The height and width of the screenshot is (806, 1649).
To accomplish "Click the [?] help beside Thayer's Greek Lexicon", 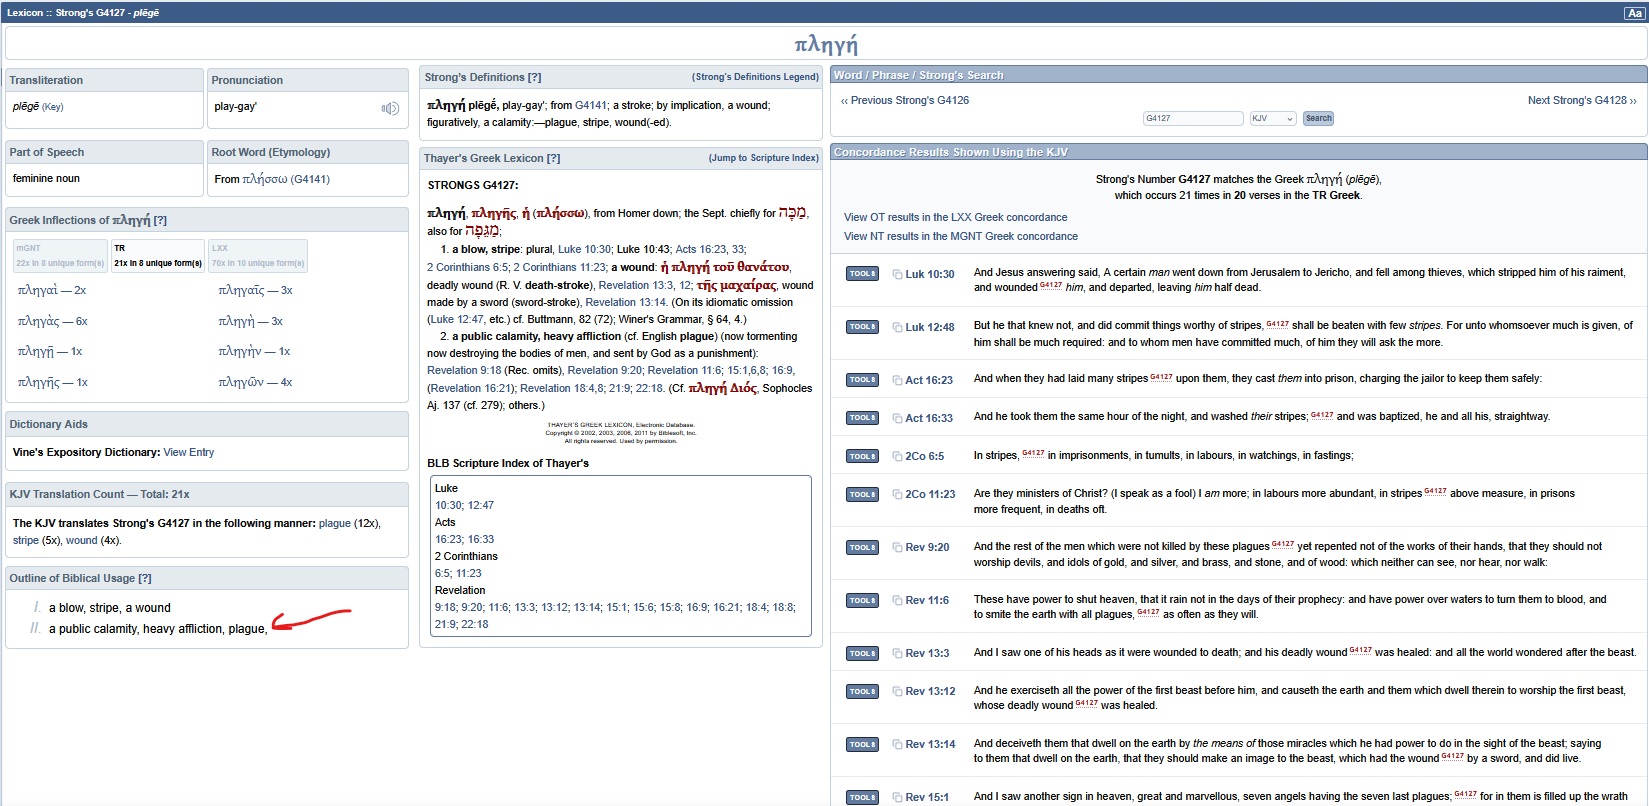I will tap(553, 158).
